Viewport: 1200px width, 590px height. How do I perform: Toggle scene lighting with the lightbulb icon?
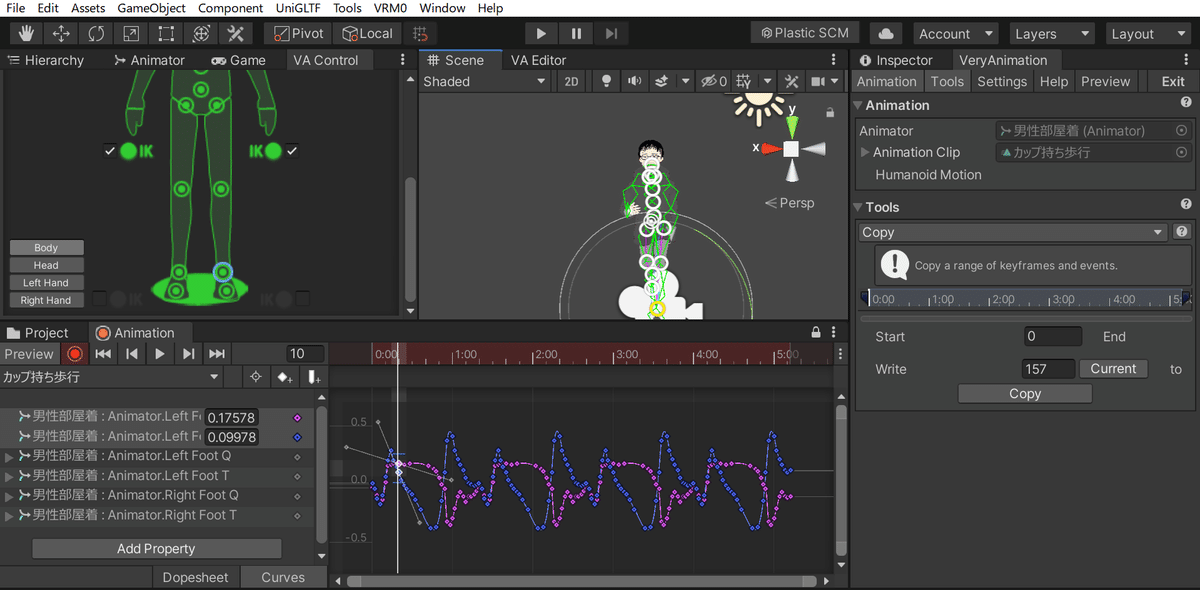(605, 81)
